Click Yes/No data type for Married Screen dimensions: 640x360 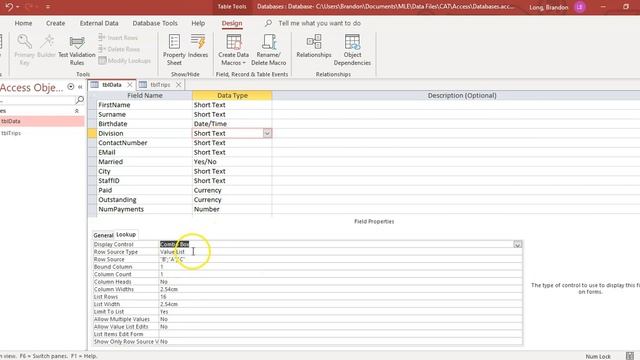pyautogui.click(x=232, y=162)
